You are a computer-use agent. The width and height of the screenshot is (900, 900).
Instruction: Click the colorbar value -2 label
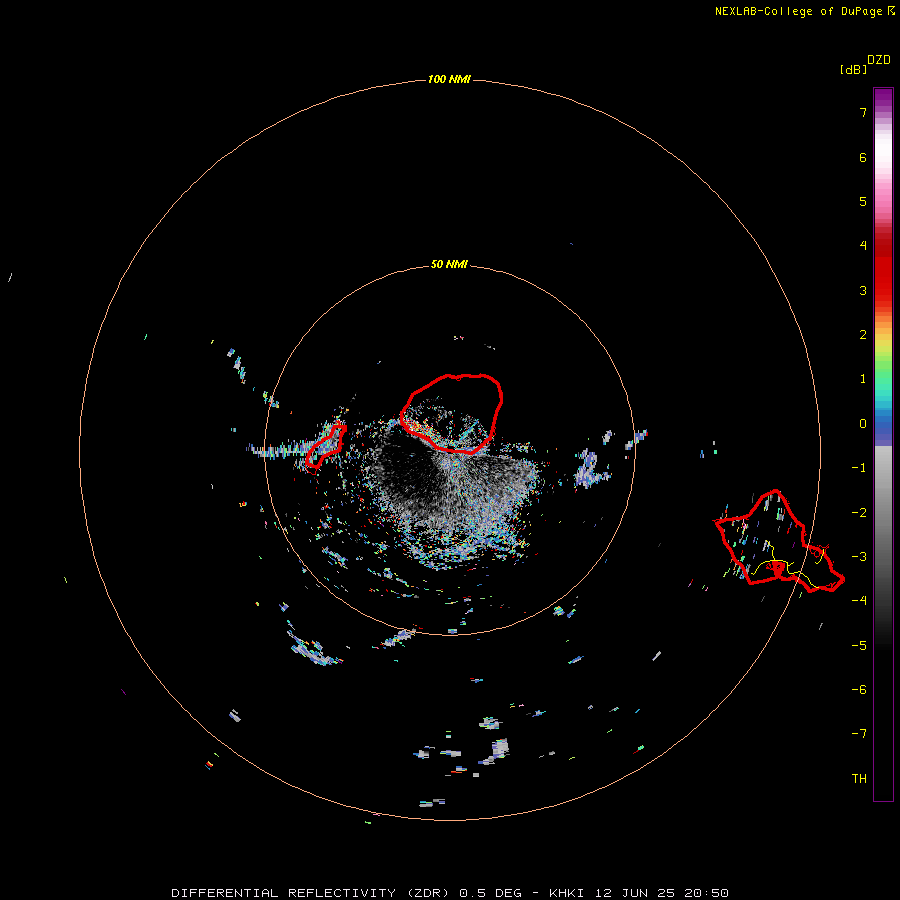click(859, 513)
